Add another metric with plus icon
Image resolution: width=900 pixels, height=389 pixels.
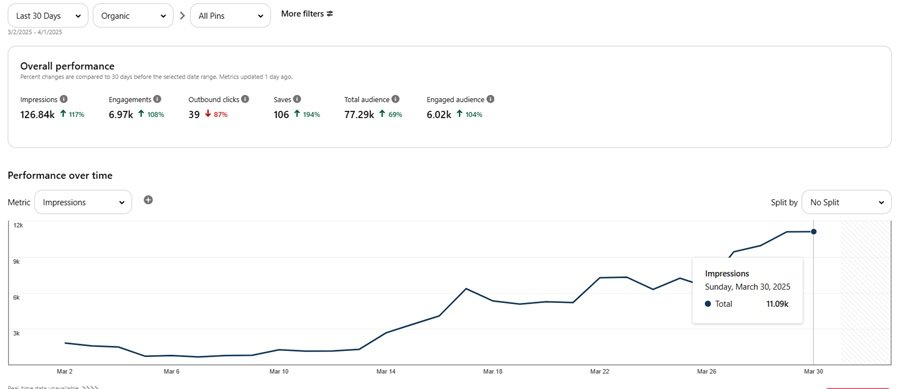(148, 200)
